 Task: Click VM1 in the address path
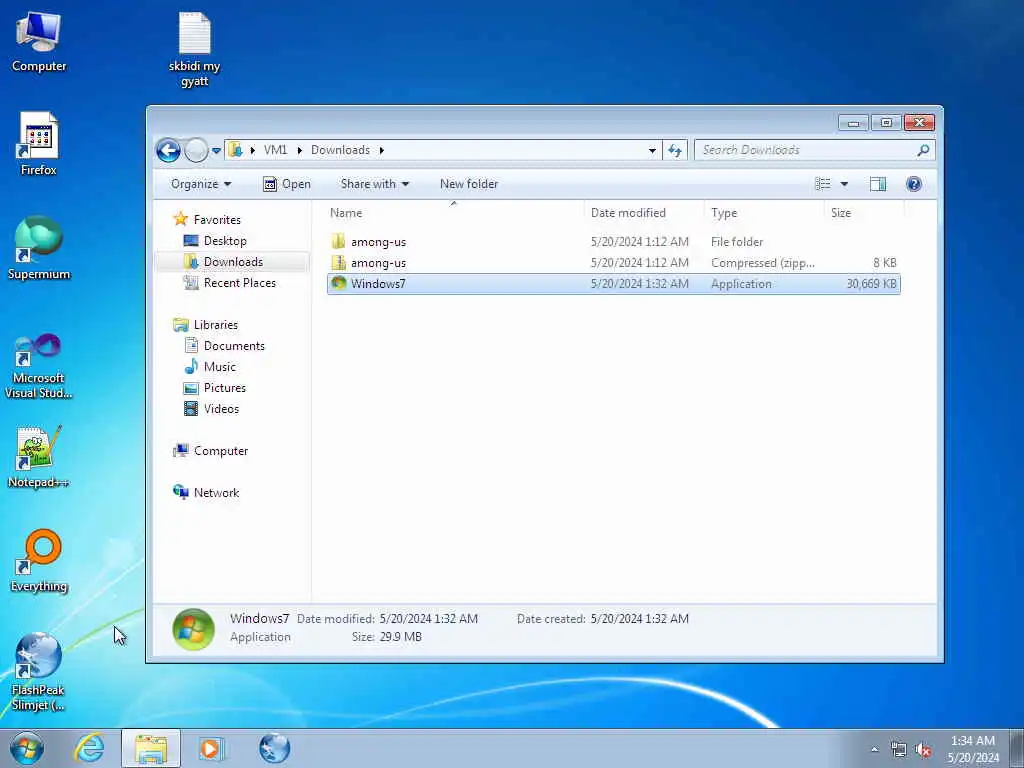pyautogui.click(x=275, y=150)
